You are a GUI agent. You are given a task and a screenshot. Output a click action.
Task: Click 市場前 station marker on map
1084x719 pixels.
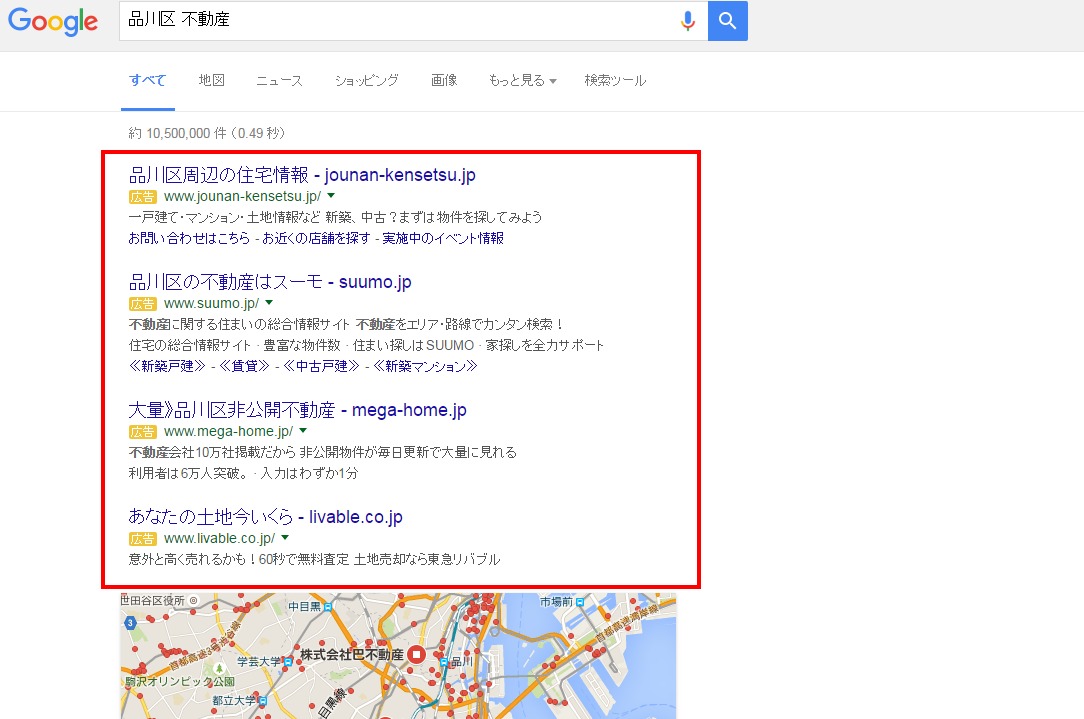(x=580, y=602)
